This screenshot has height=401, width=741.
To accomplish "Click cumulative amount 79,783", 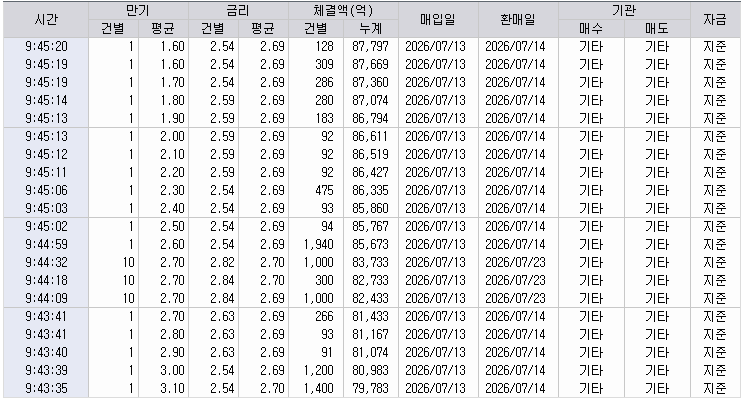I will [370, 388].
